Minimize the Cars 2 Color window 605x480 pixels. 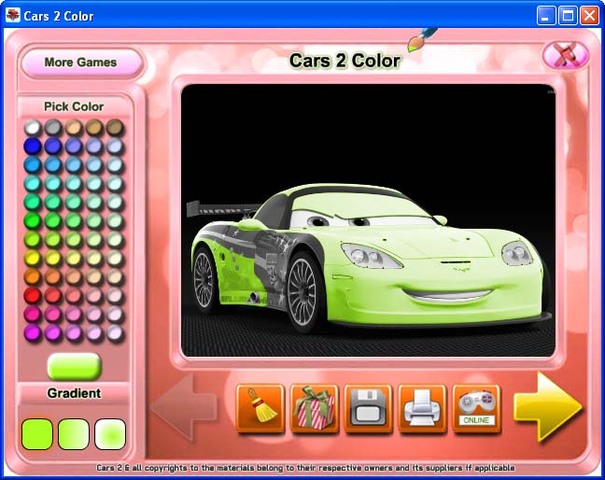click(546, 16)
